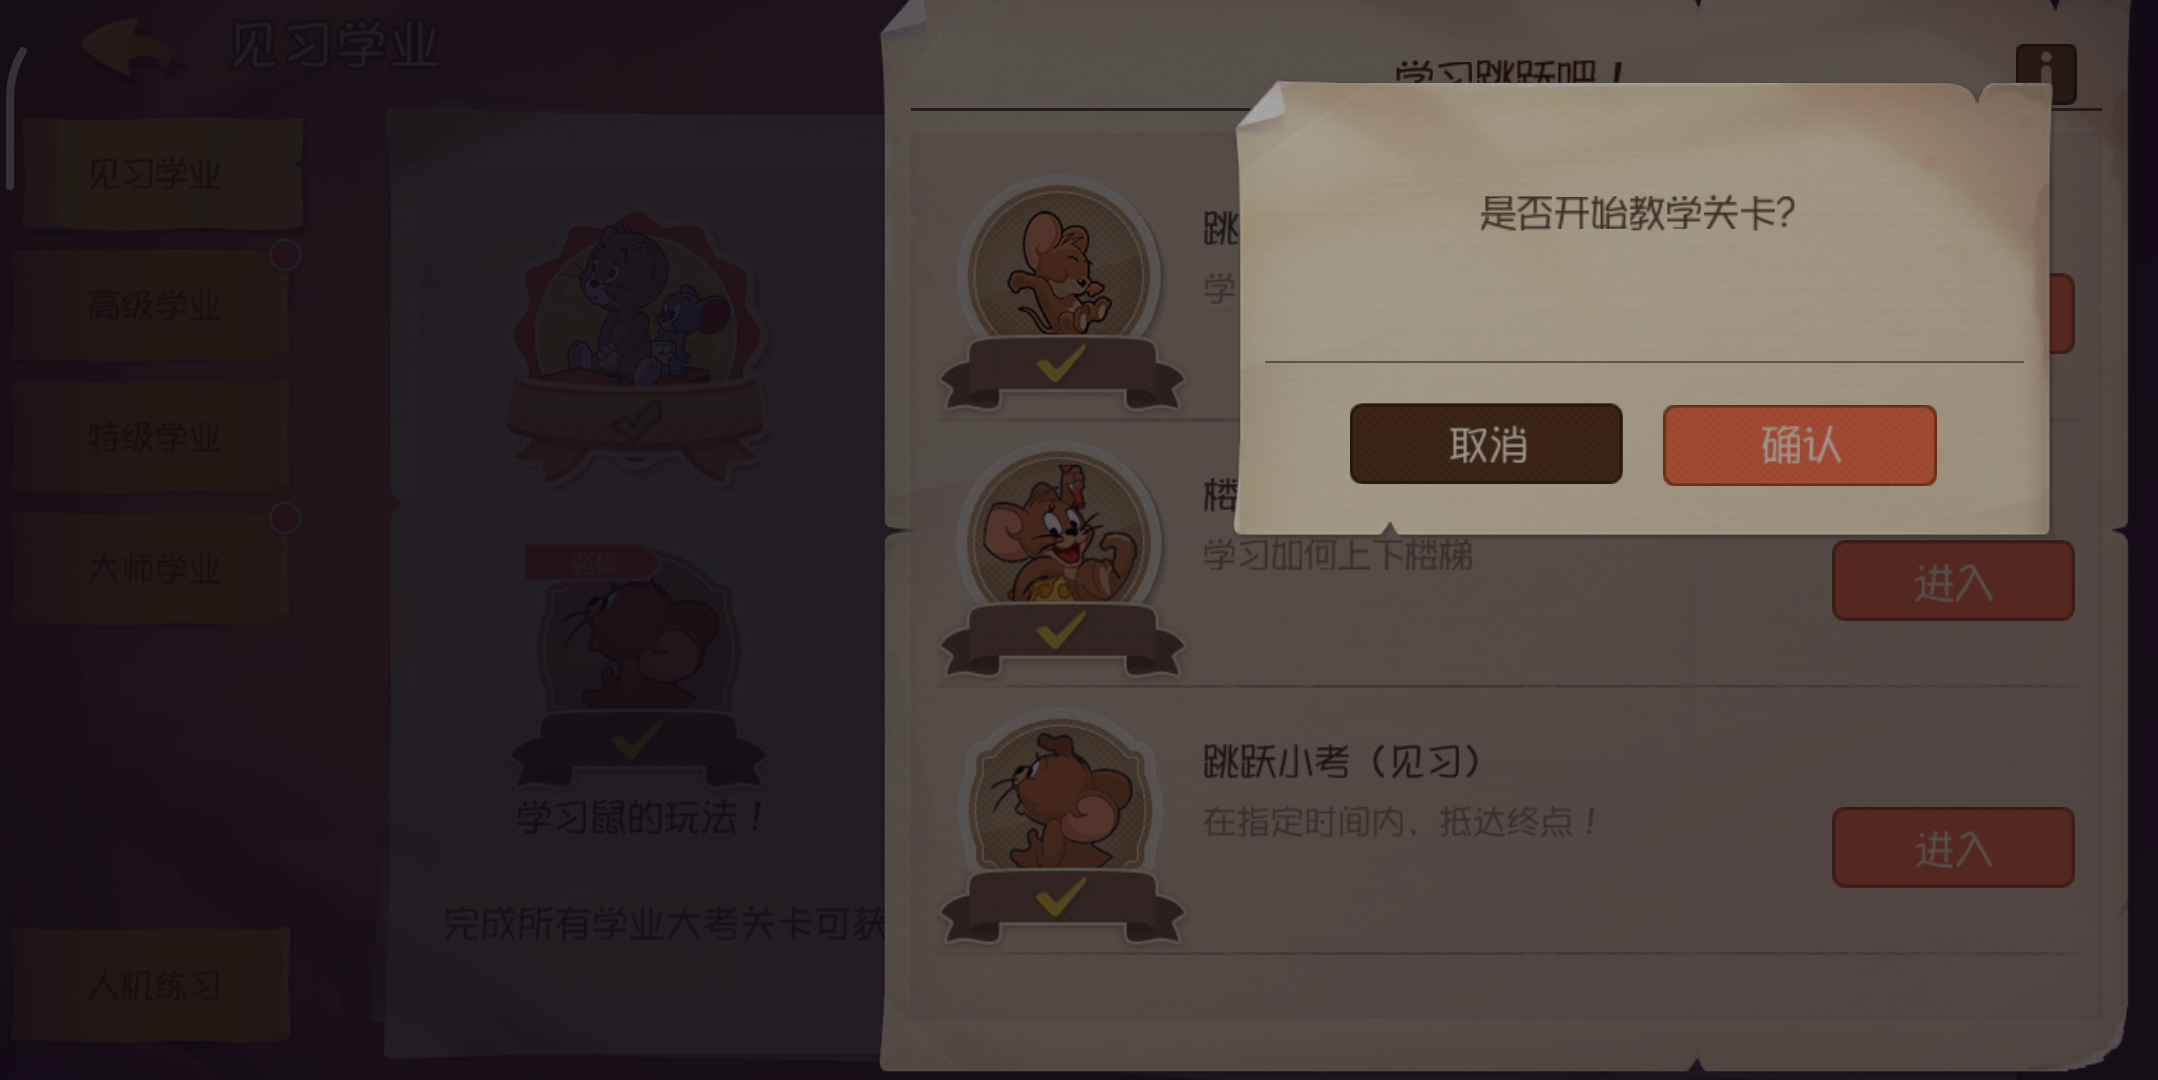Click 取消 to cancel the dialog
This screenshot has width=2158, height=1080.
[1486, 444]
